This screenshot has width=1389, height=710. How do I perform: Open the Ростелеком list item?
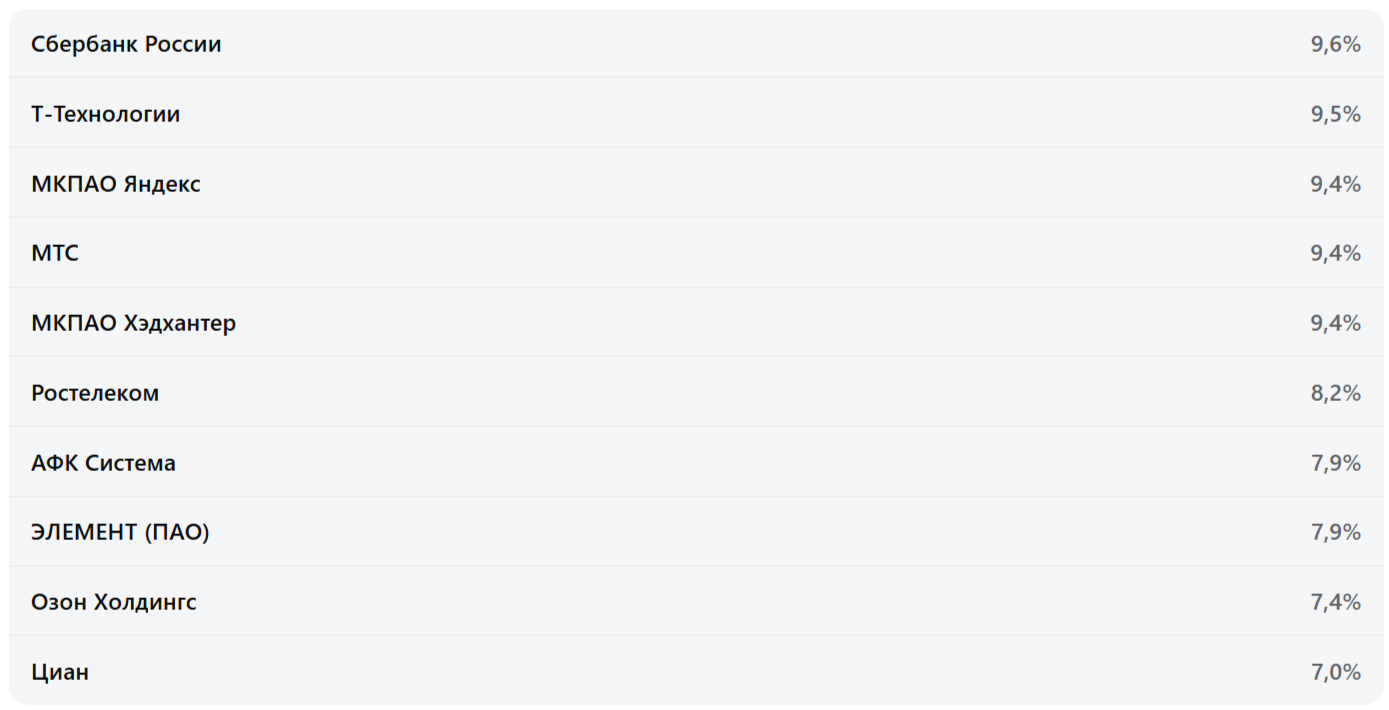95,393
